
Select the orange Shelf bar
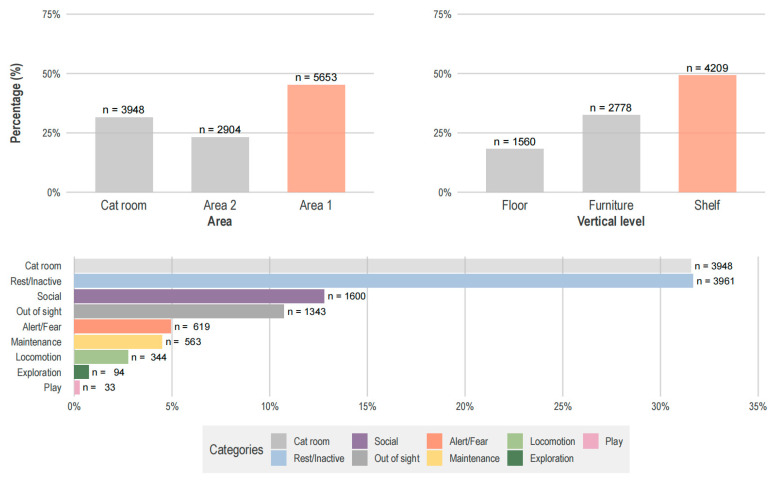pyautogui.click(x=707, y=134)
